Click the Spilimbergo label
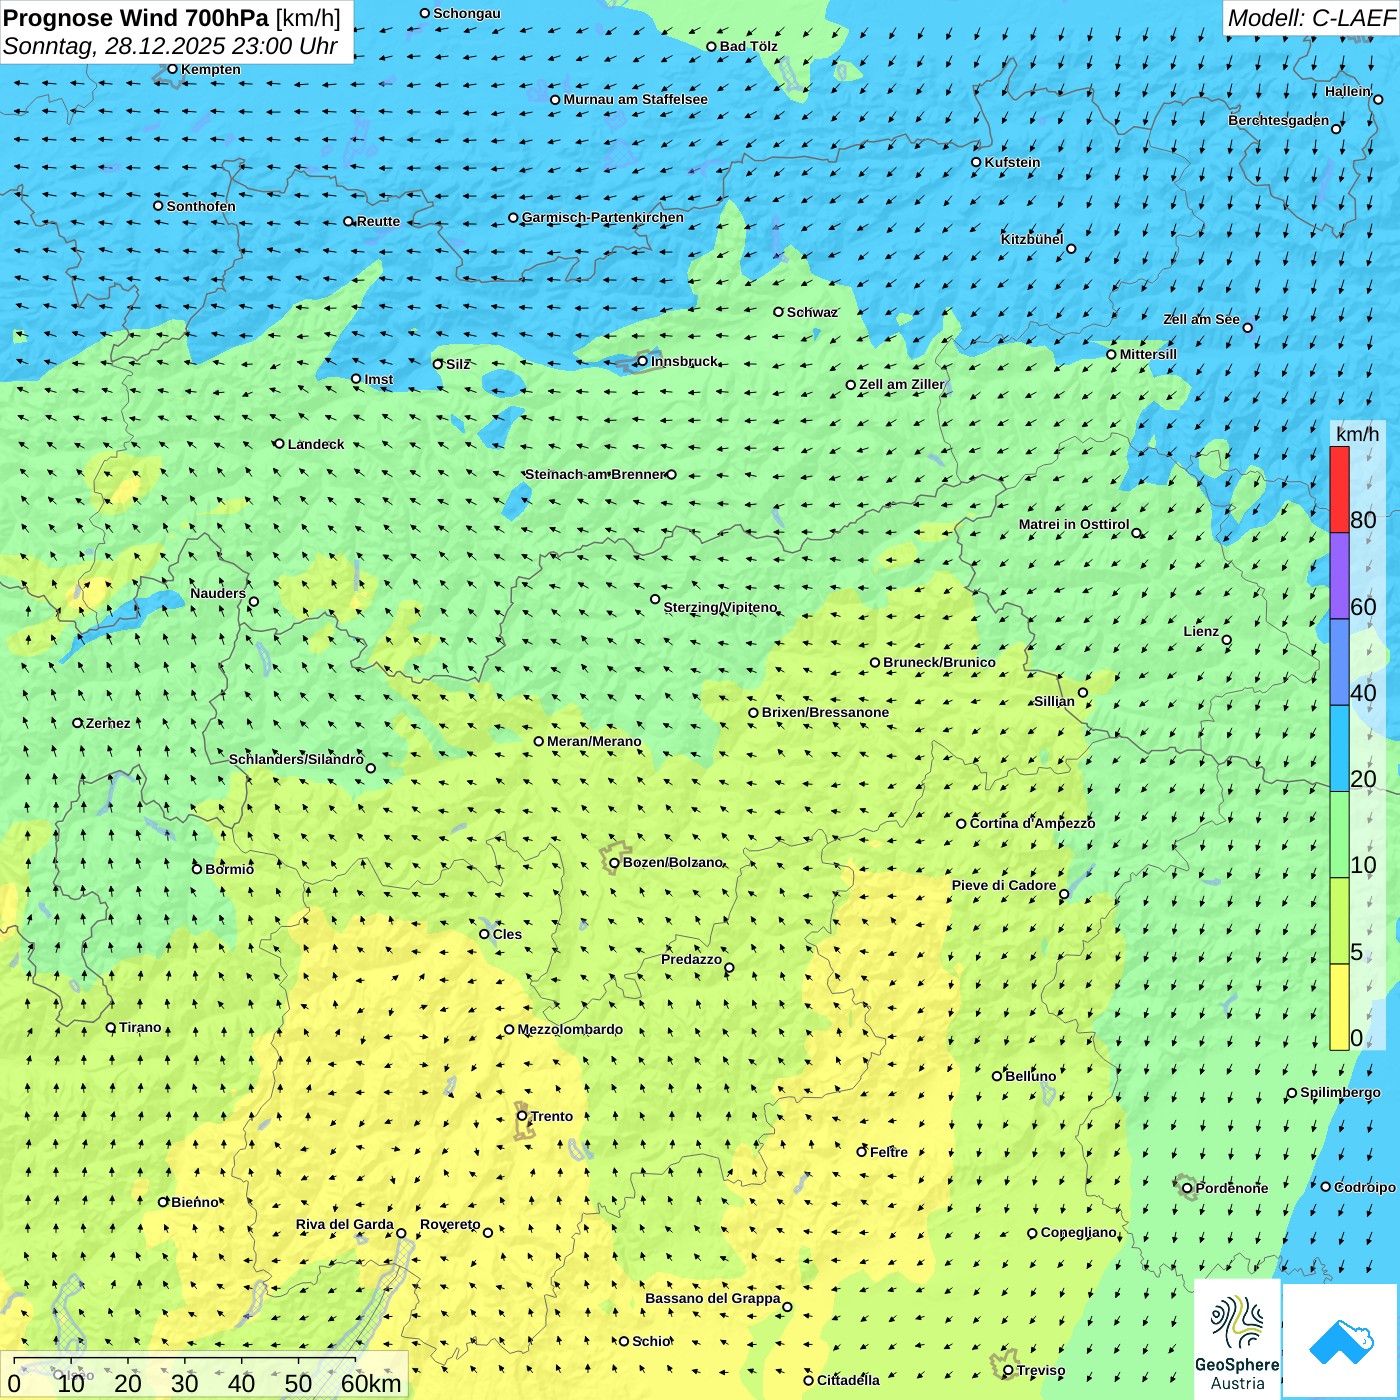Image resolution: width=1400 pixels, height=1400 pixels. 1340,1092
